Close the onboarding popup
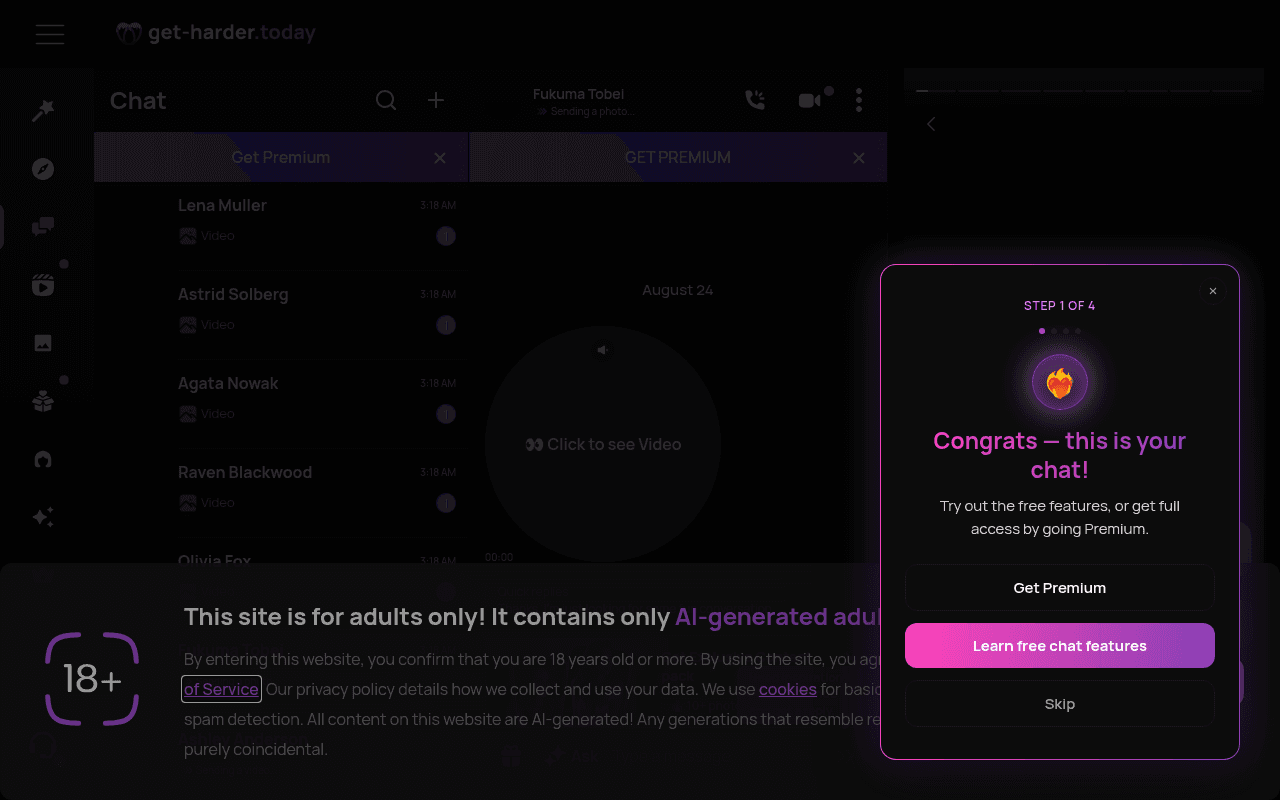1280x800 pixels. tap(1213, 291)
